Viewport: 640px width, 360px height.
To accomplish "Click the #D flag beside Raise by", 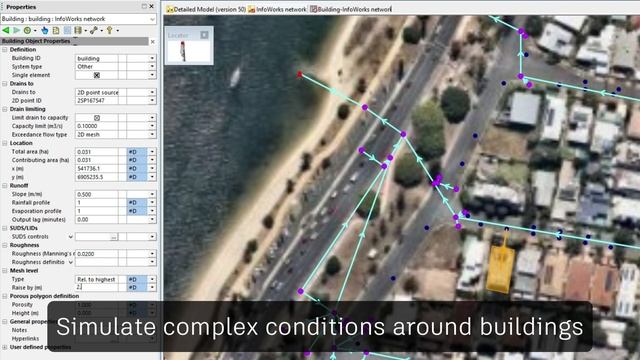I will coord(137,288).
